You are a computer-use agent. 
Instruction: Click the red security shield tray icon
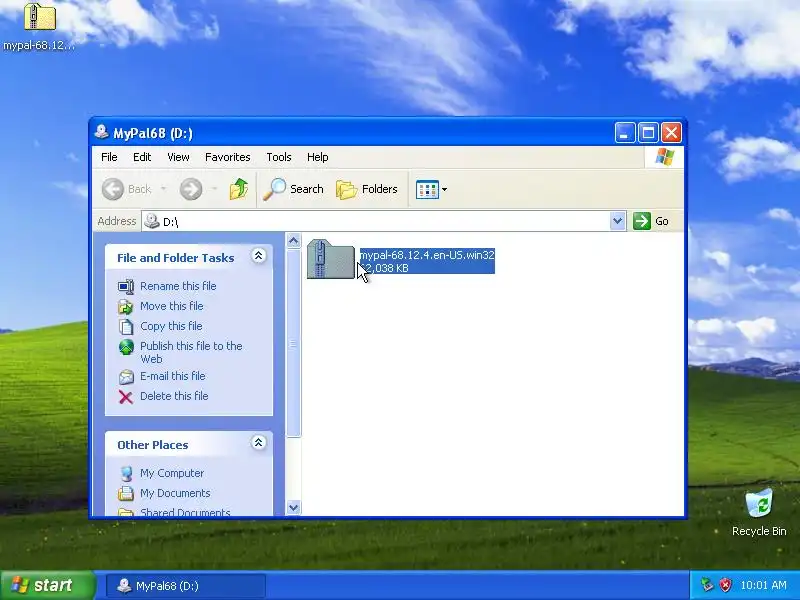[x=725, y=585]
